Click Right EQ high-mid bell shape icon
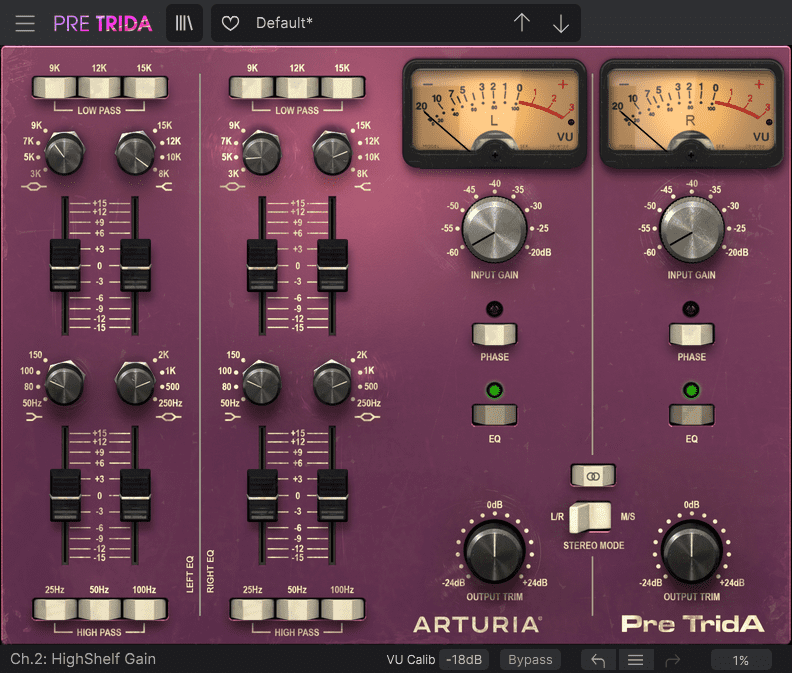Image resolution: width=792 pixels, height=673 pixels. pyautogui.click(x=232, y=187)
